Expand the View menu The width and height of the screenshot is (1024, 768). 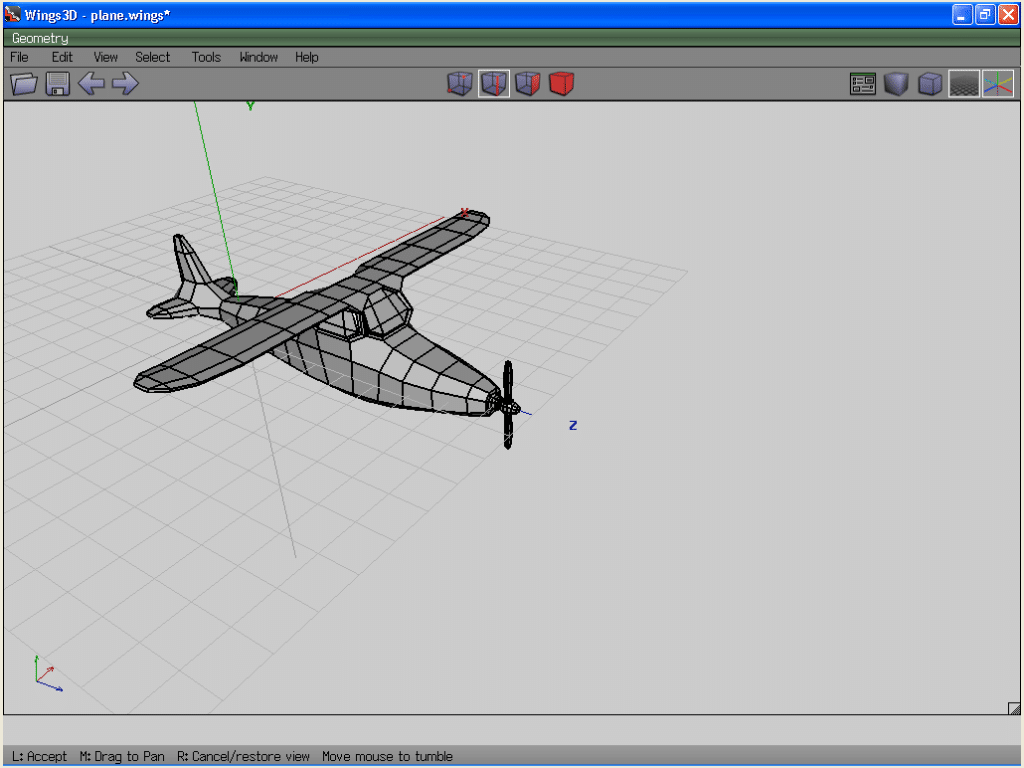105,57
